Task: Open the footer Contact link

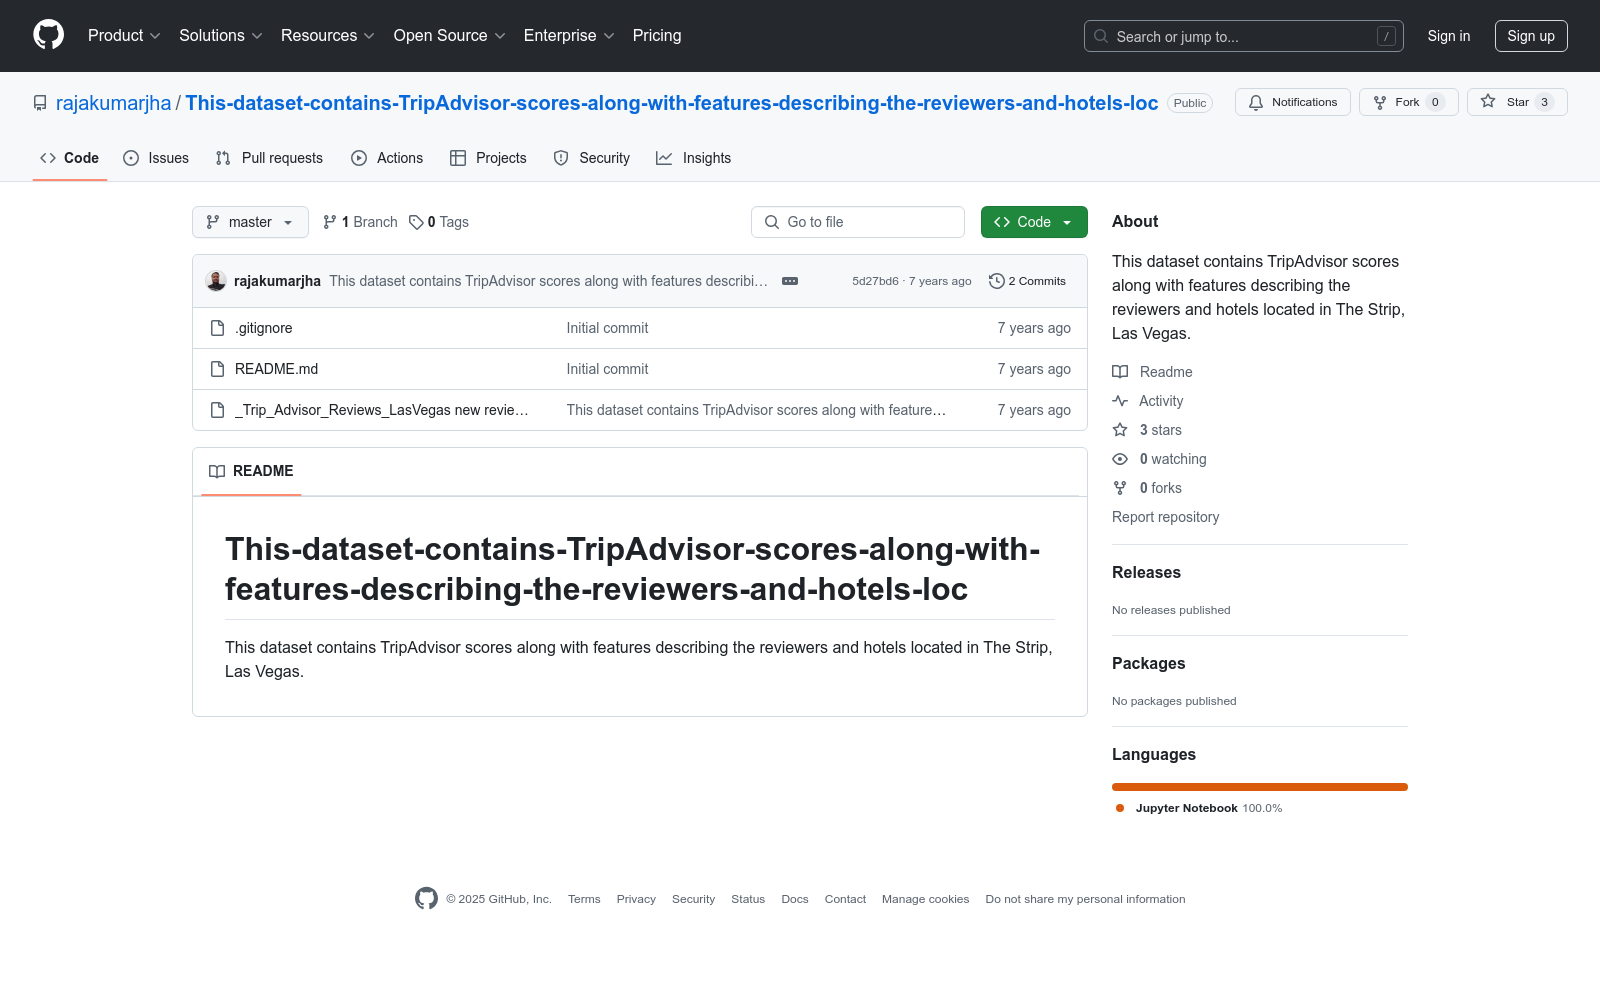Action: tap(845, 899)
